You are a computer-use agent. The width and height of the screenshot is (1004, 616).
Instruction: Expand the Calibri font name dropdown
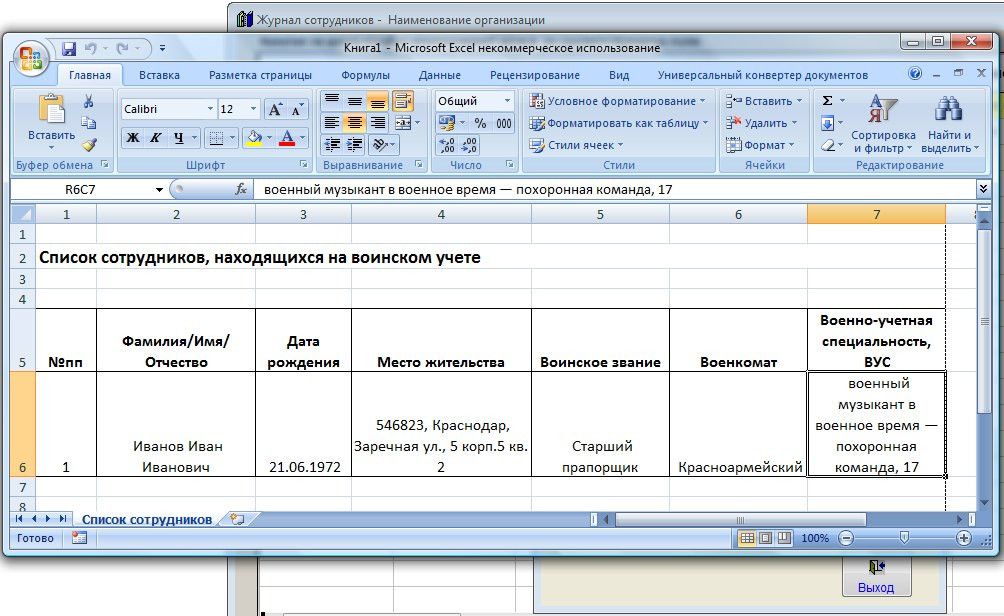210,109
